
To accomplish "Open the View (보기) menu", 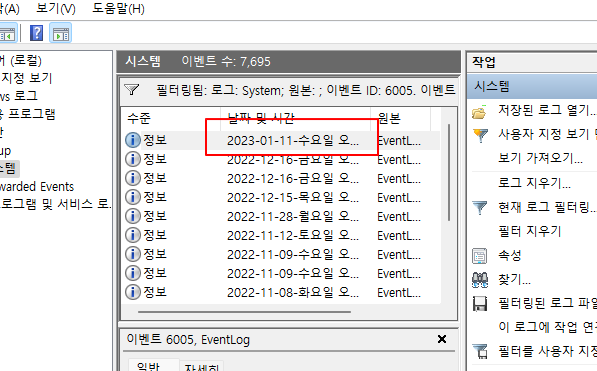I will [x=56, y=8].
